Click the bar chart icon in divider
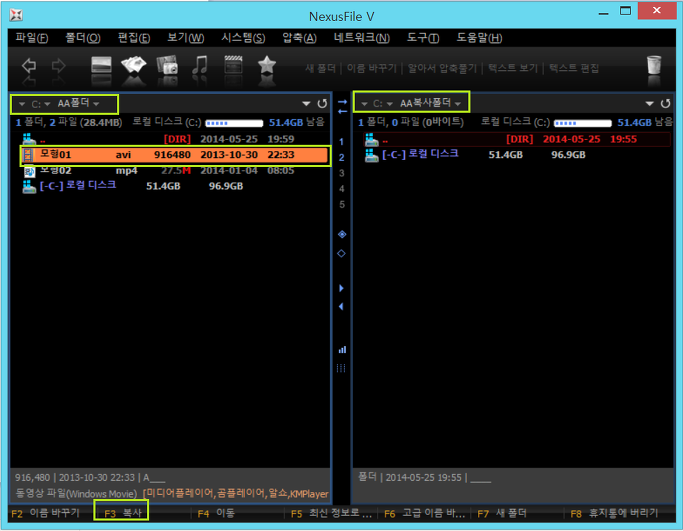Screen dimensions: 683x531 pos(342,349)
